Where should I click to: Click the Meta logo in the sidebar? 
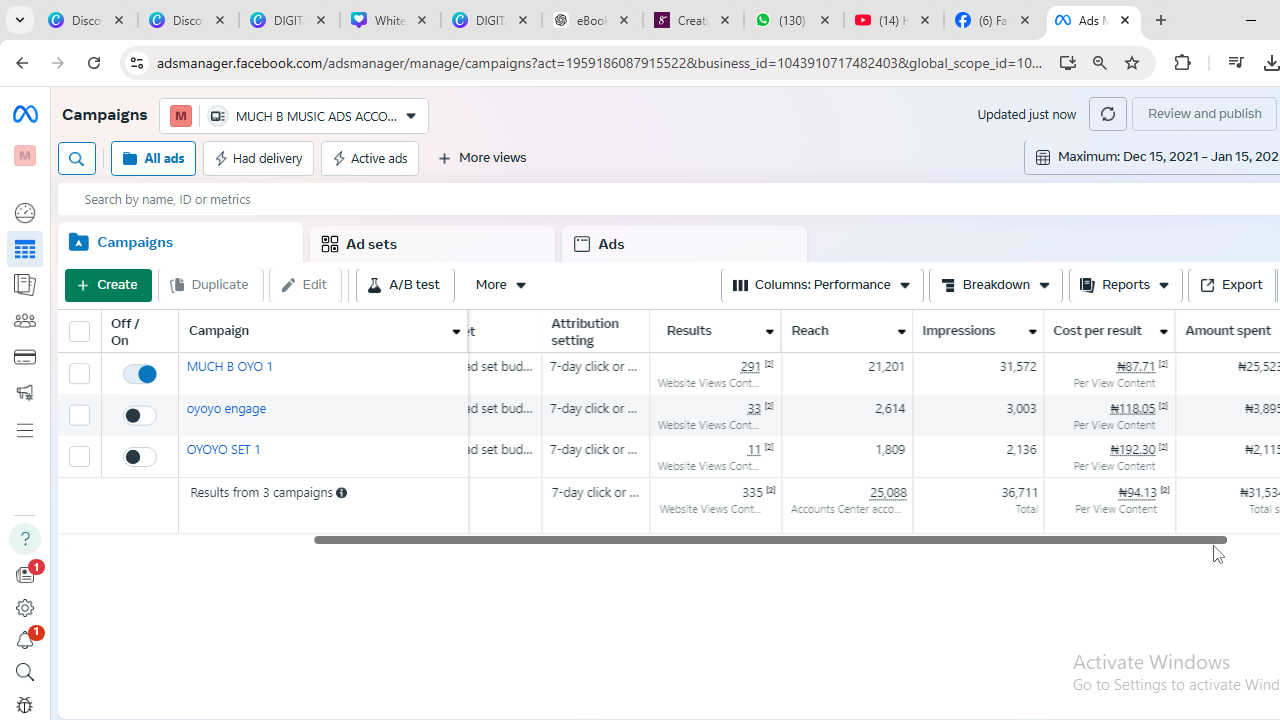click(x=25, y=115)
